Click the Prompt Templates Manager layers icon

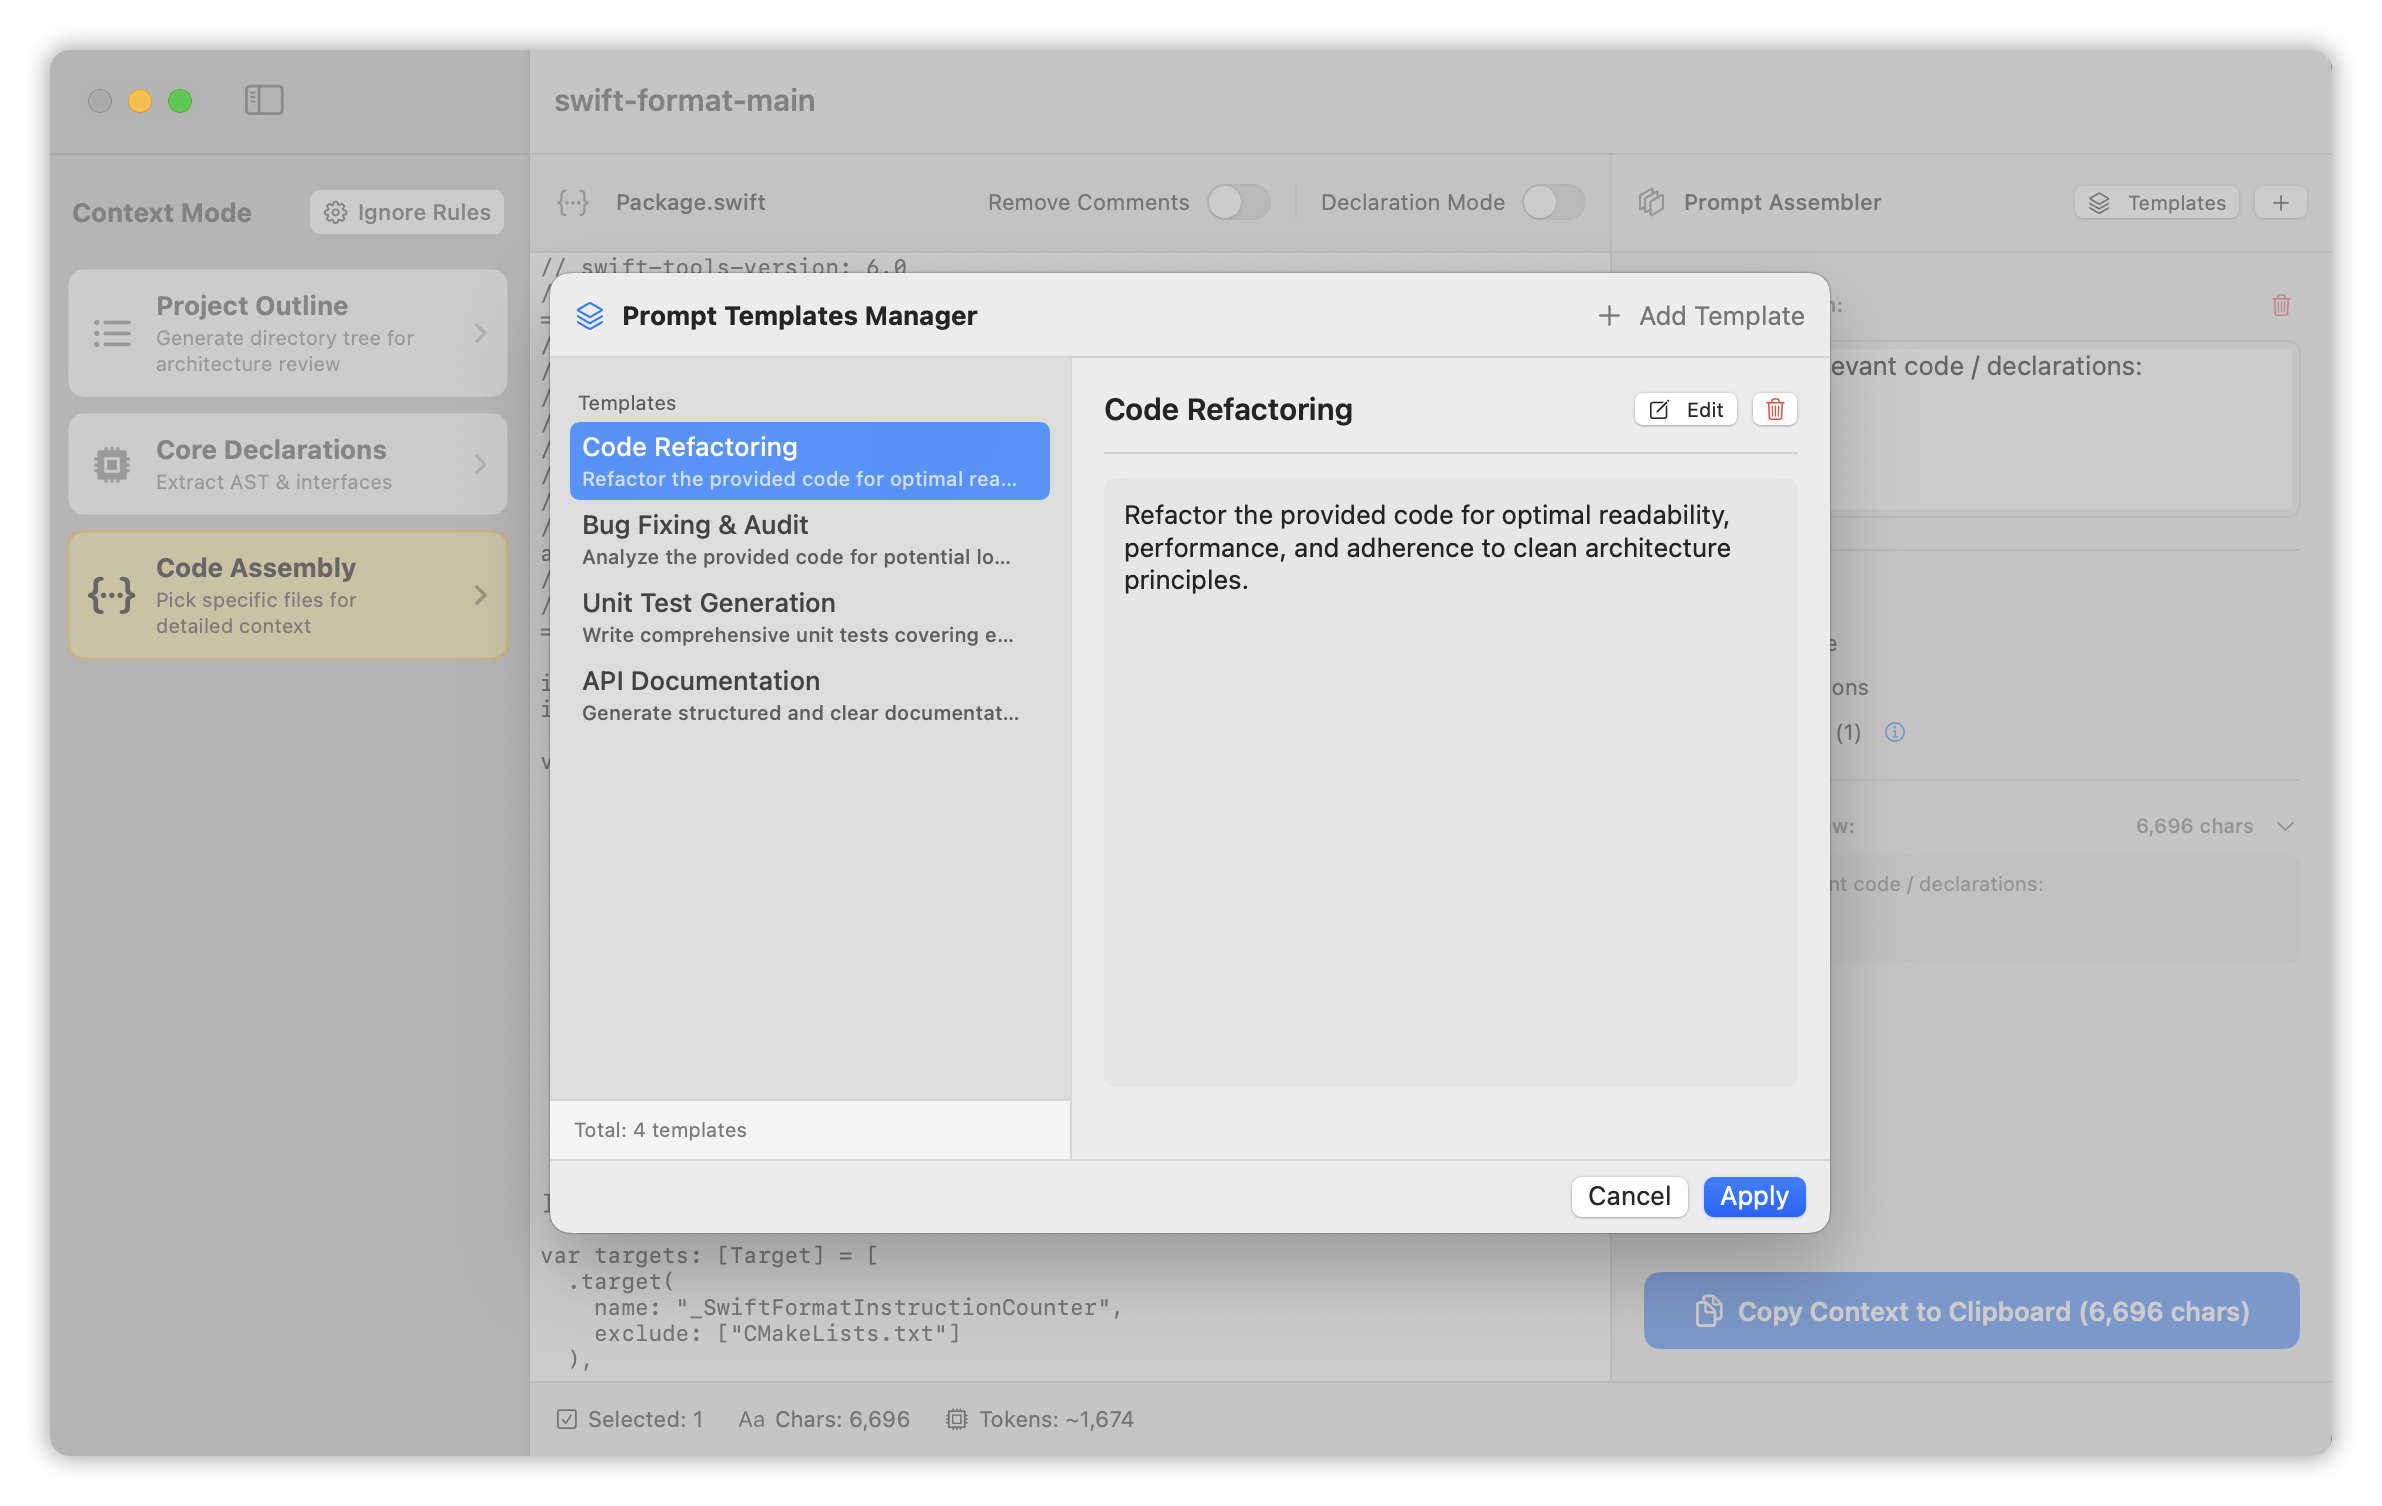pos(590,316)
